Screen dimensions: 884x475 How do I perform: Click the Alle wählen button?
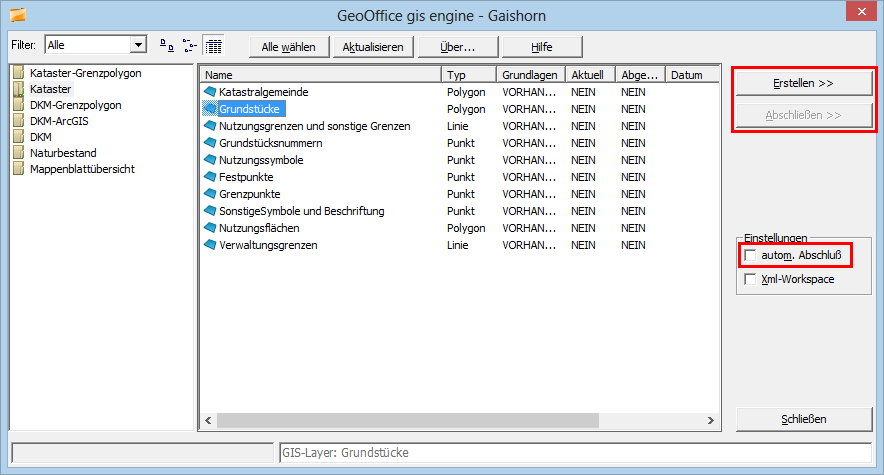[x=289, y=47]
